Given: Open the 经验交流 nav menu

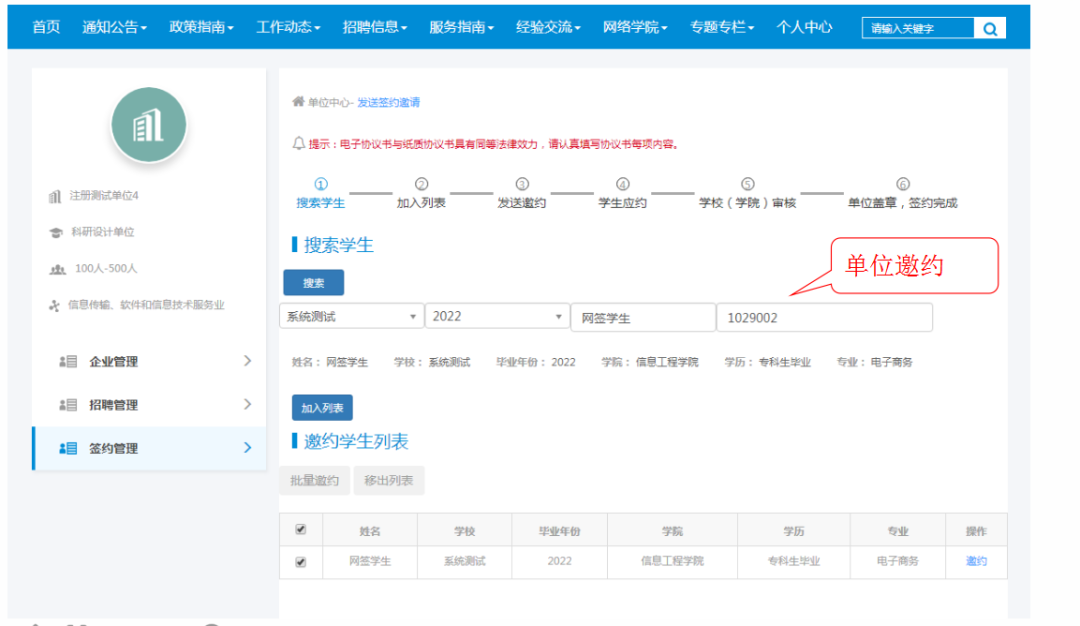Looking at the screenshot, I should coord(548,28).
